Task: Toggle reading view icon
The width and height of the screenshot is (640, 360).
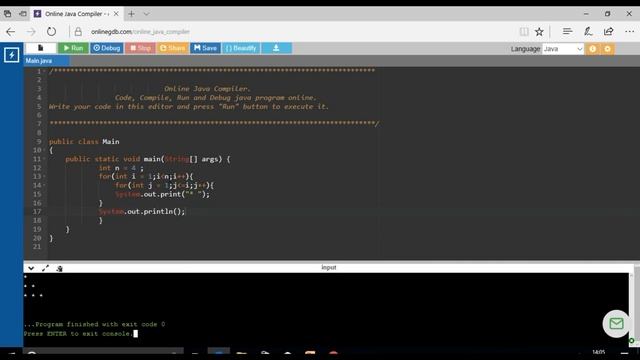Action: click(524, 31)
